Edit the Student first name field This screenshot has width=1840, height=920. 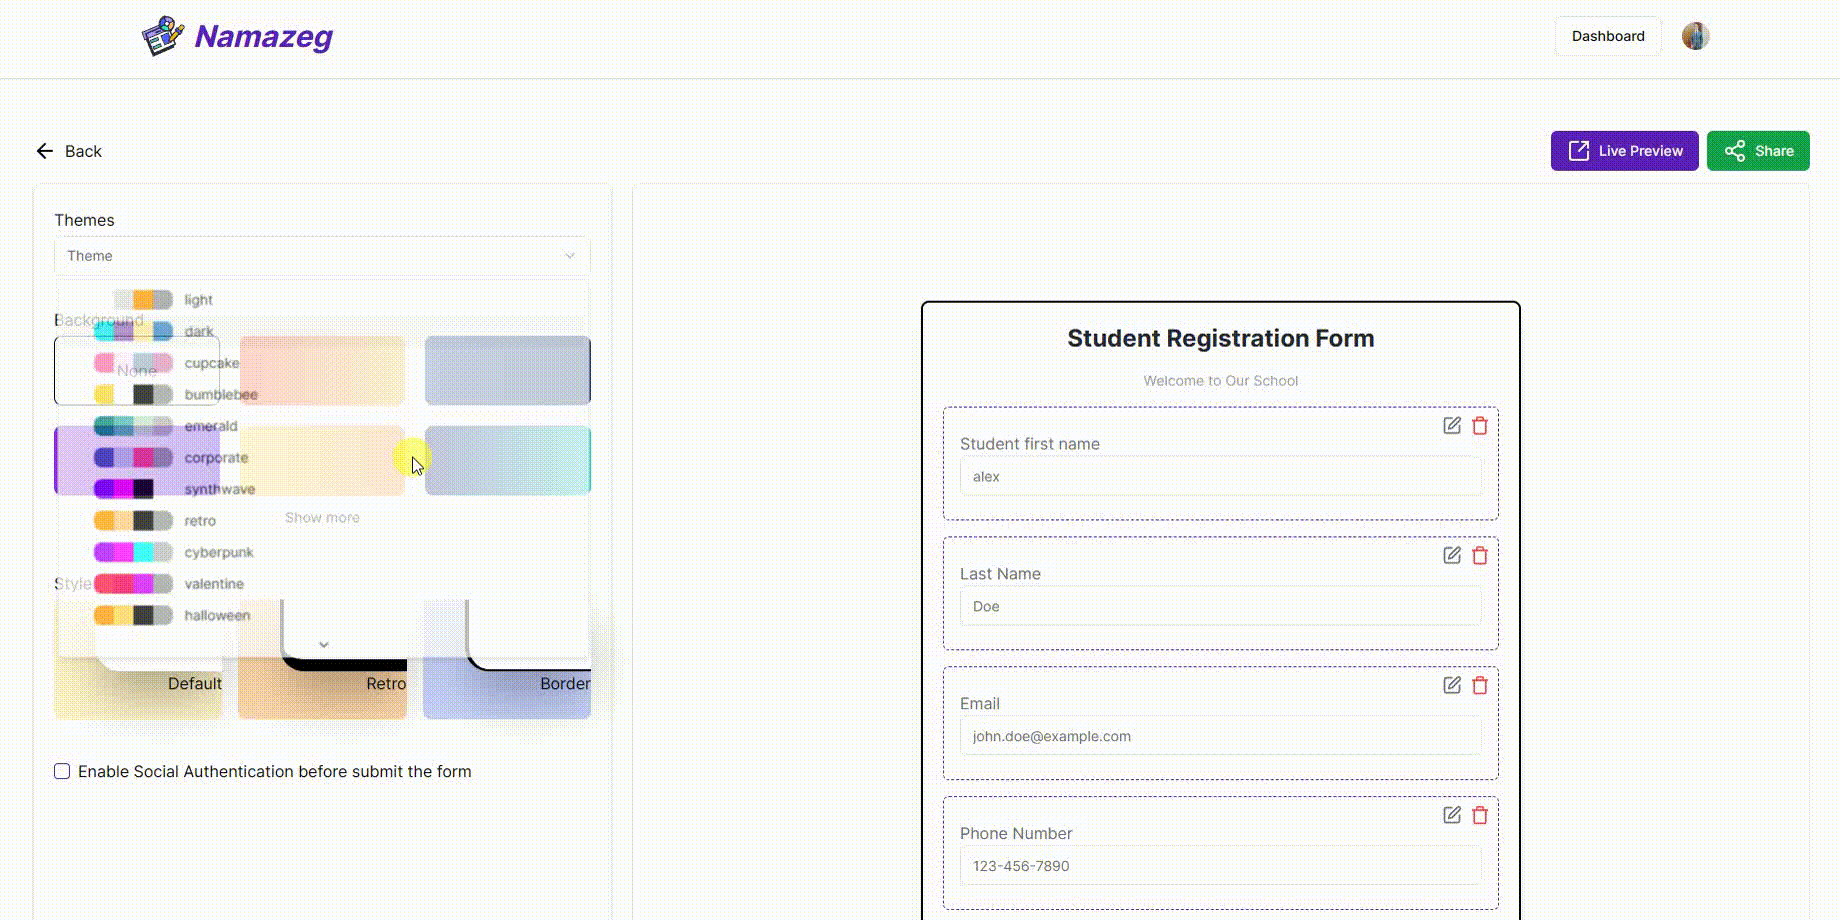(x=1452, y=425)
